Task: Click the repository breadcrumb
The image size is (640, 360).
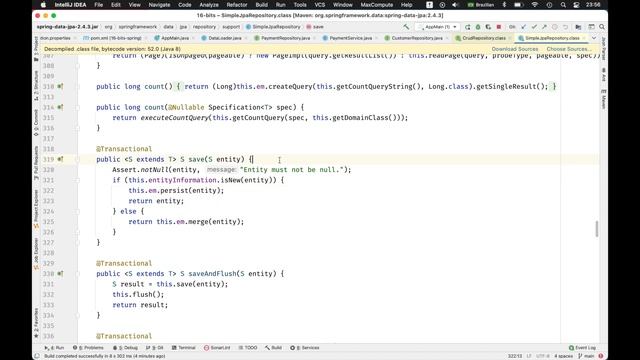Action: (x=204, y=27)
